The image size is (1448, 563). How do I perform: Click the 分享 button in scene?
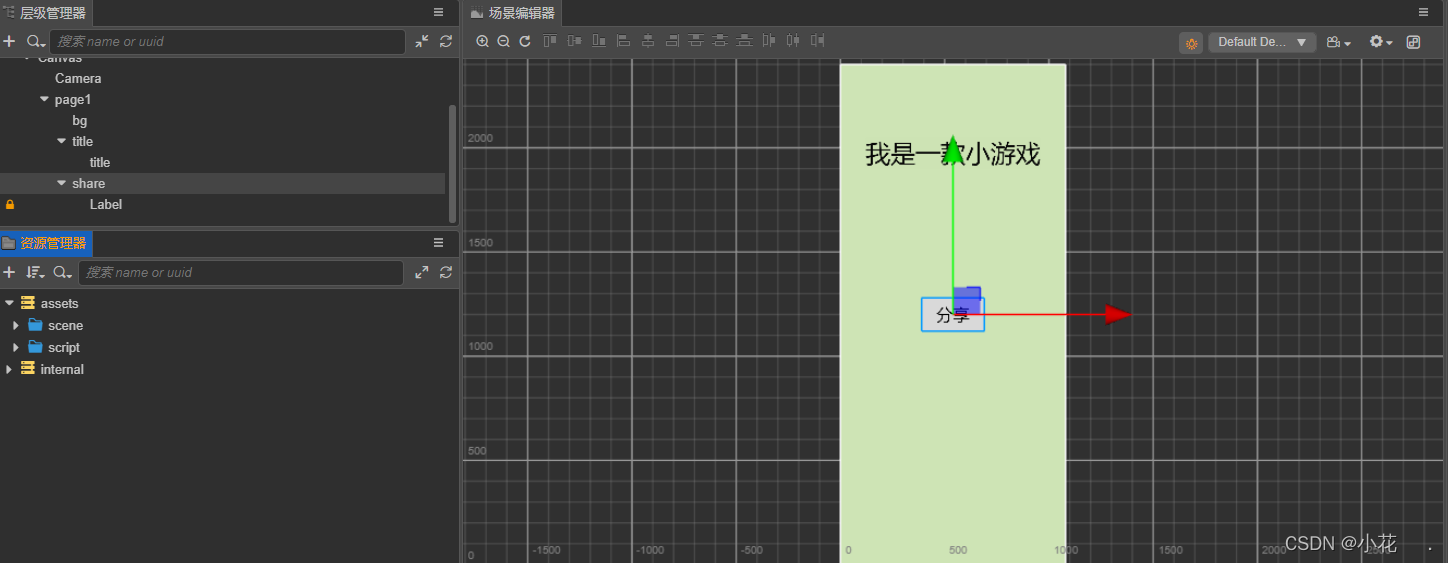(x=953, y=315)
